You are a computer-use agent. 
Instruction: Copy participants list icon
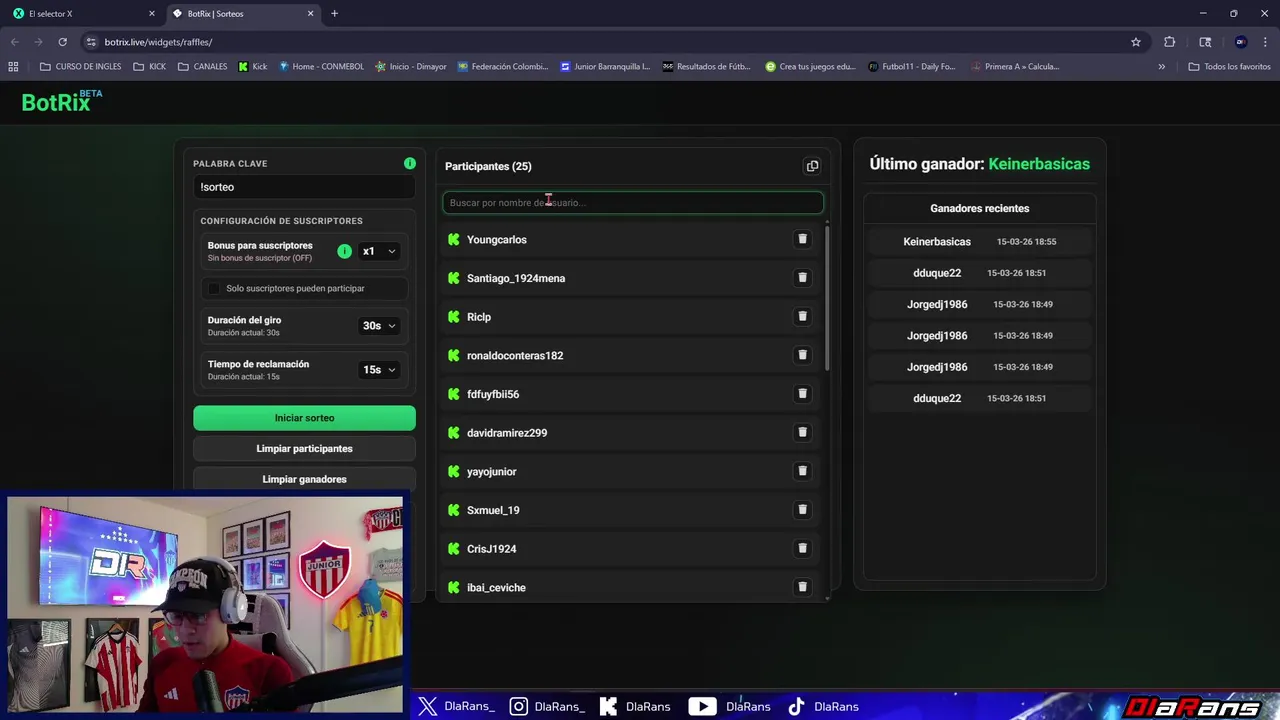point(812,166)
